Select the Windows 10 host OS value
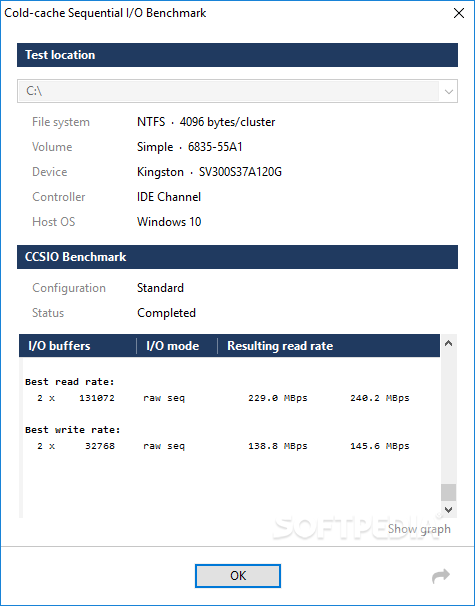This screenshot has height=606, width=475. click(169, 222)
